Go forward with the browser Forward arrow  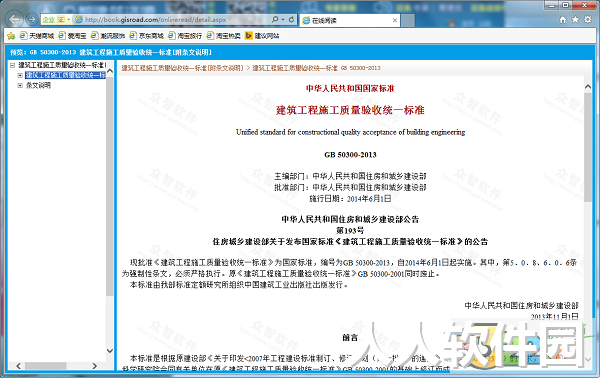click(32, 19)
